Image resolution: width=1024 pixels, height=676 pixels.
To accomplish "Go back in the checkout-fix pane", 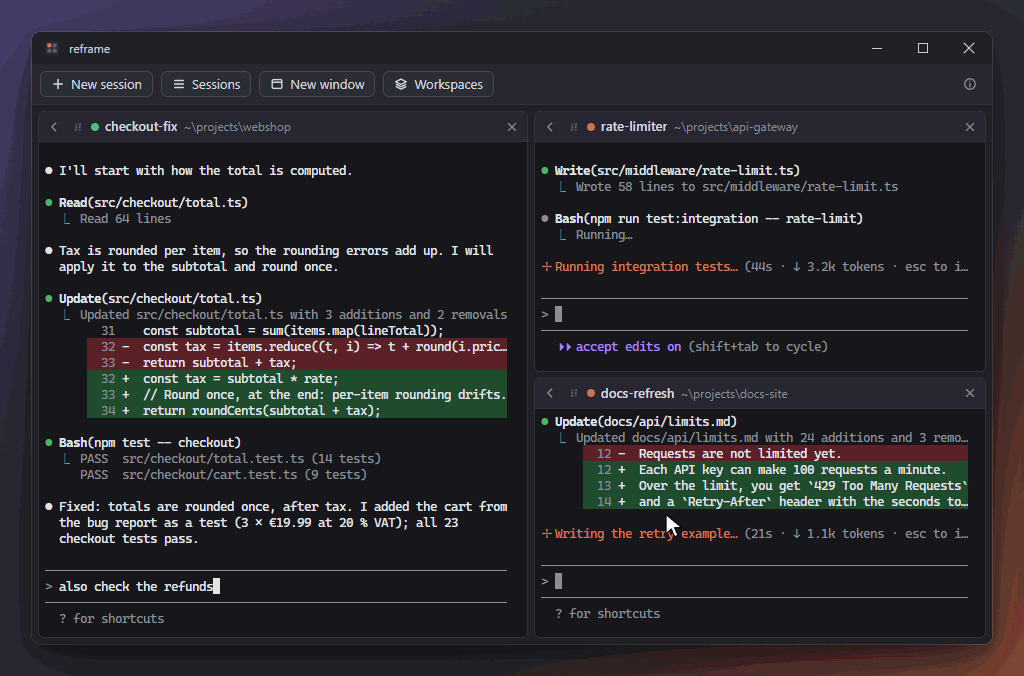I will tap(54, 127).
